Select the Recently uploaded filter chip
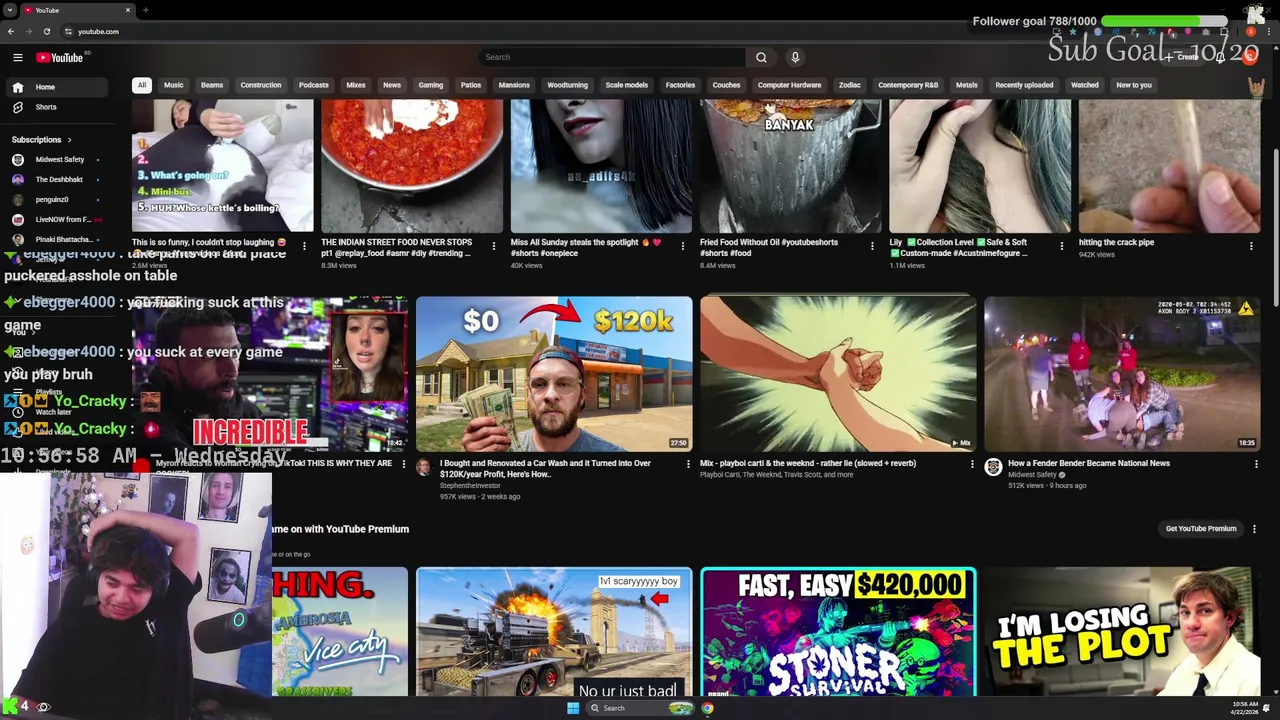This screenshot has width=1280, height=720. 1024,85
